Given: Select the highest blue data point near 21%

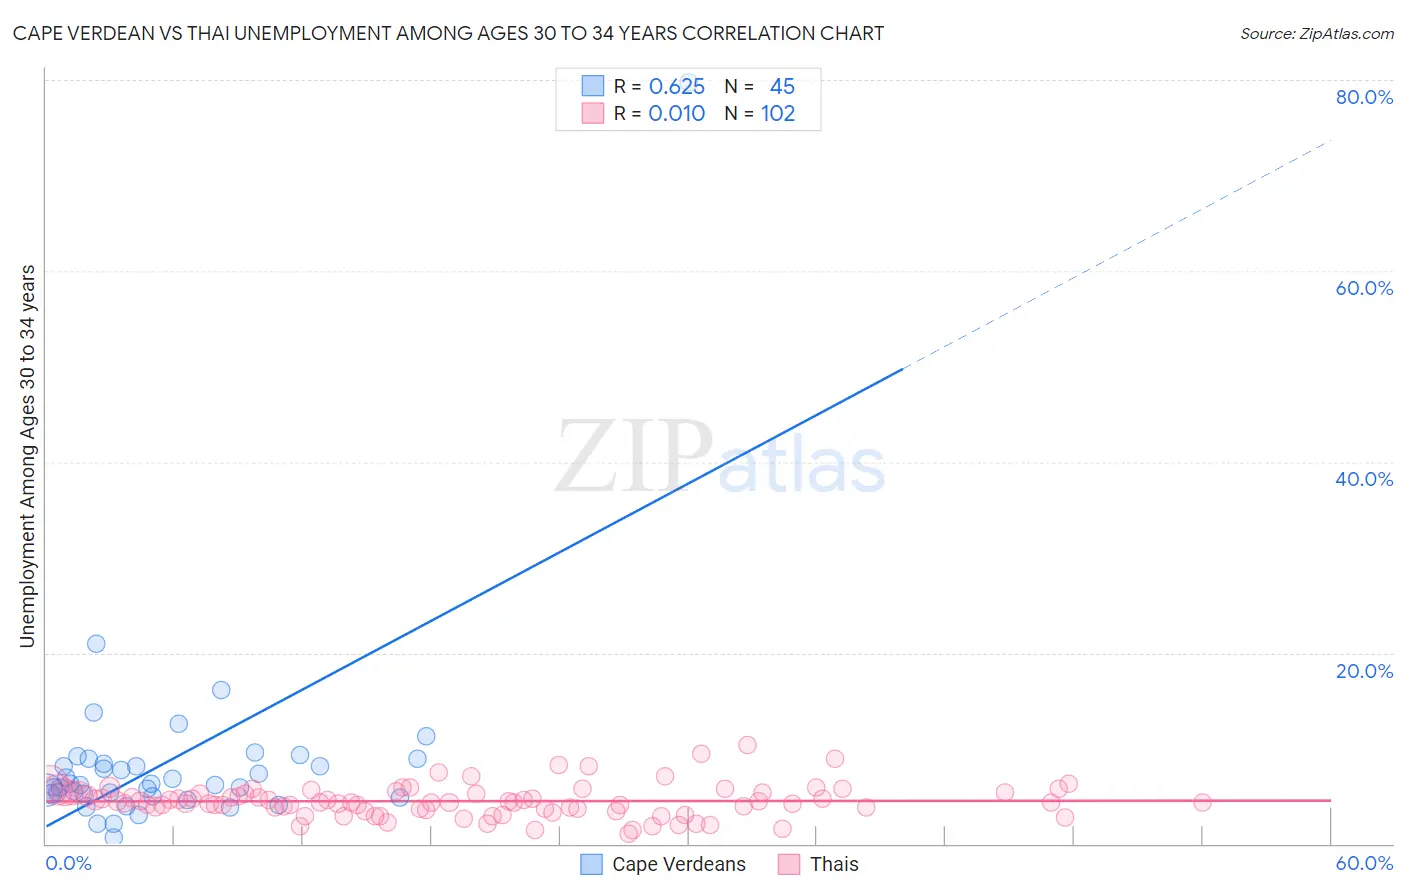Looking at the screenshot, I should pyautogui.click(x=96, y=644).
